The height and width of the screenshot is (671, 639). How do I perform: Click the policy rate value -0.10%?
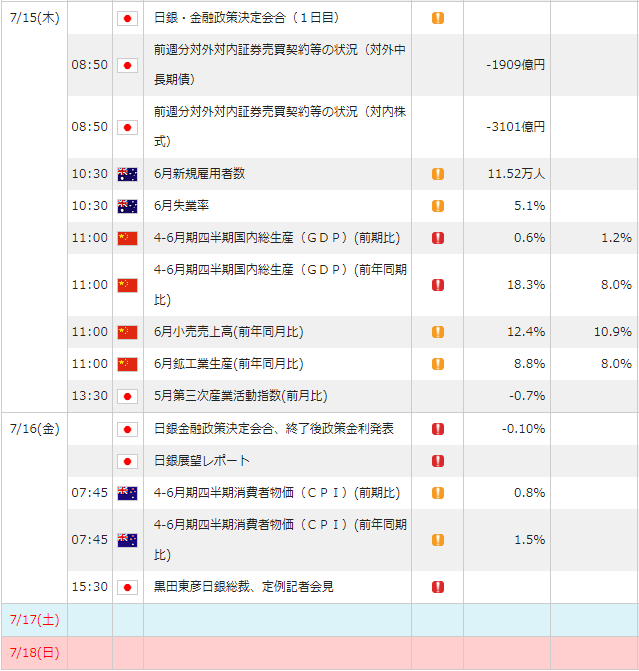pos(523,429)
